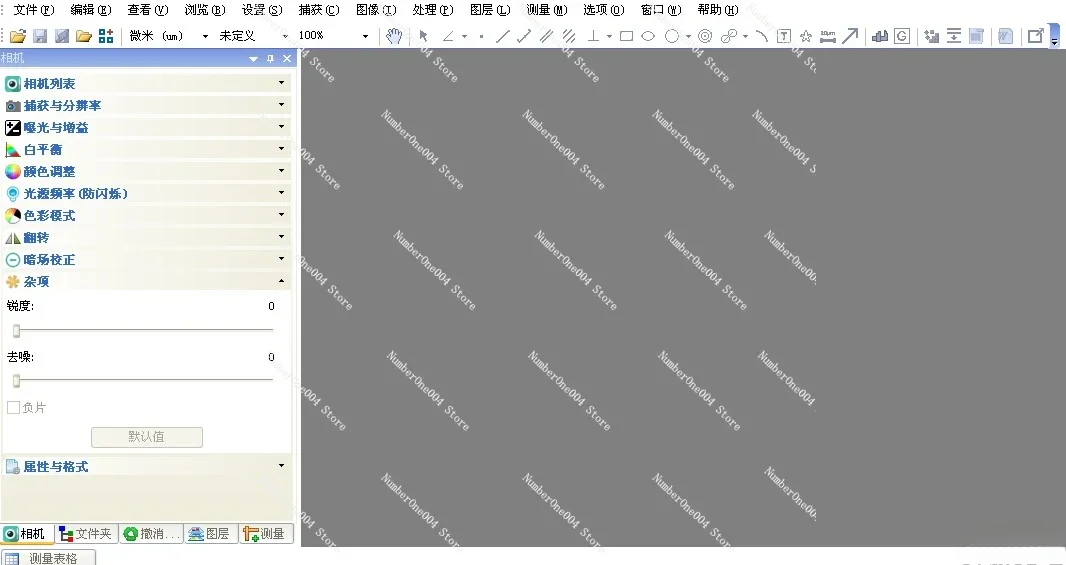This screenshot has width=1066, height=565.
Task: Expand the 白平衡 section
Action: [146, 149]
